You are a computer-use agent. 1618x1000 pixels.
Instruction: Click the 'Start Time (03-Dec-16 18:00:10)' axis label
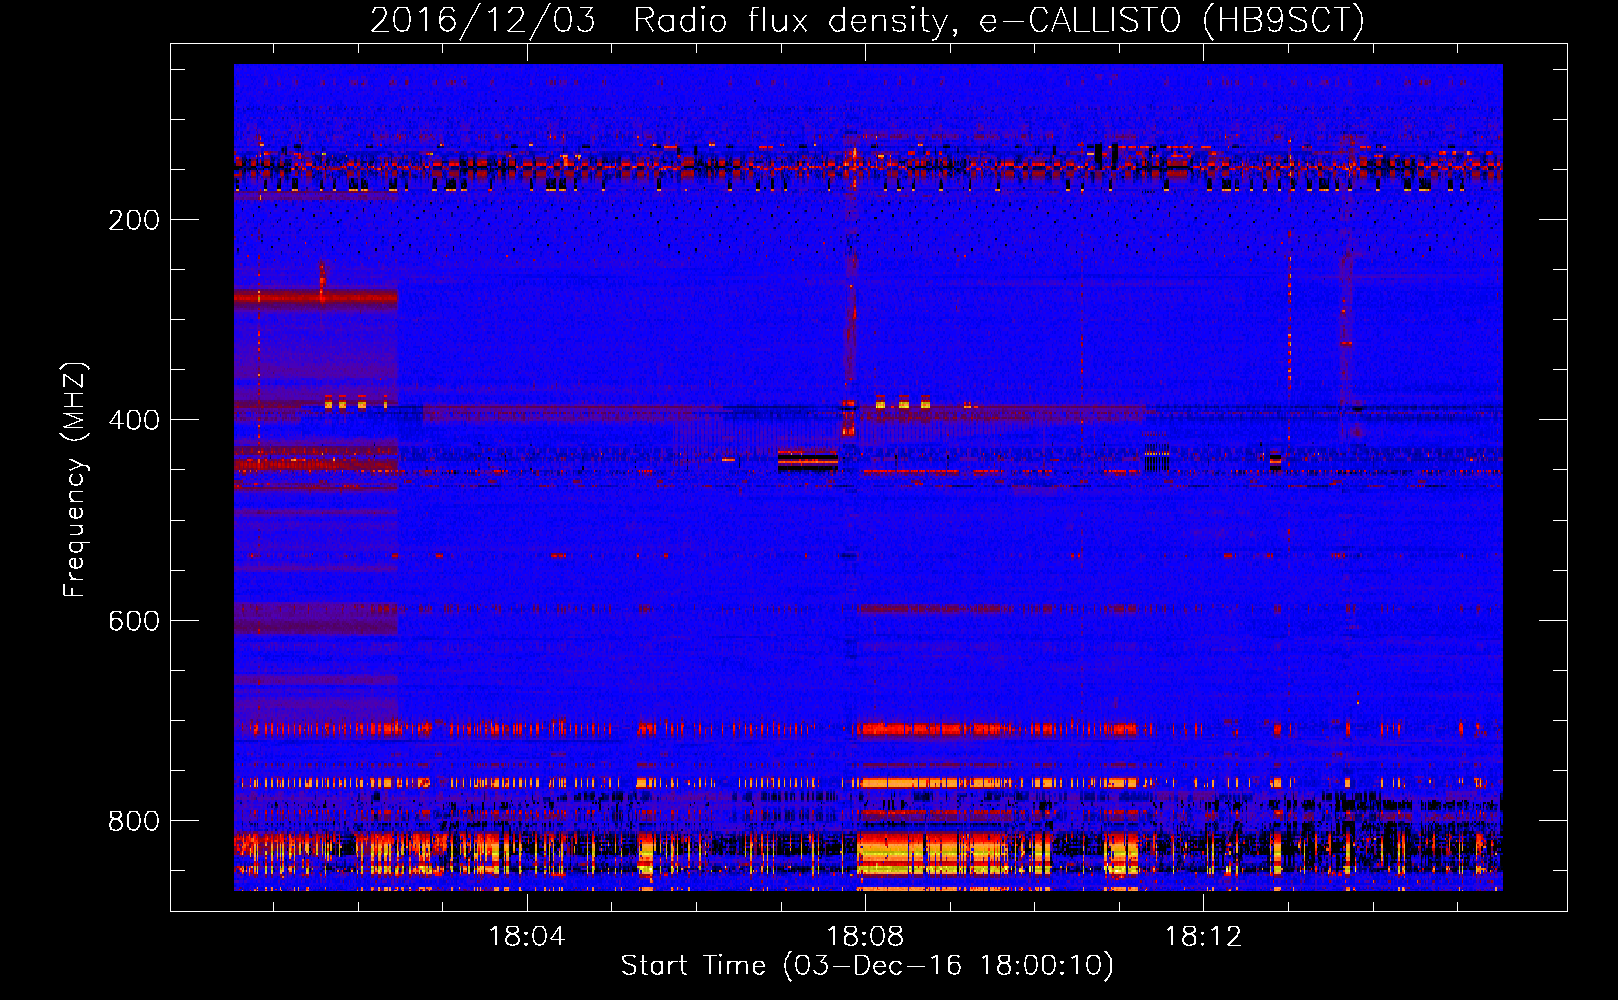(x=867, y=966)
